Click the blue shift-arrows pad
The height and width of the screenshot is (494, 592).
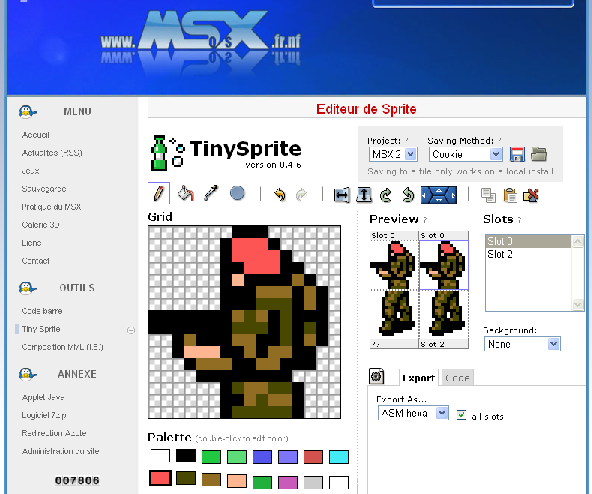(x=439, y=195)
